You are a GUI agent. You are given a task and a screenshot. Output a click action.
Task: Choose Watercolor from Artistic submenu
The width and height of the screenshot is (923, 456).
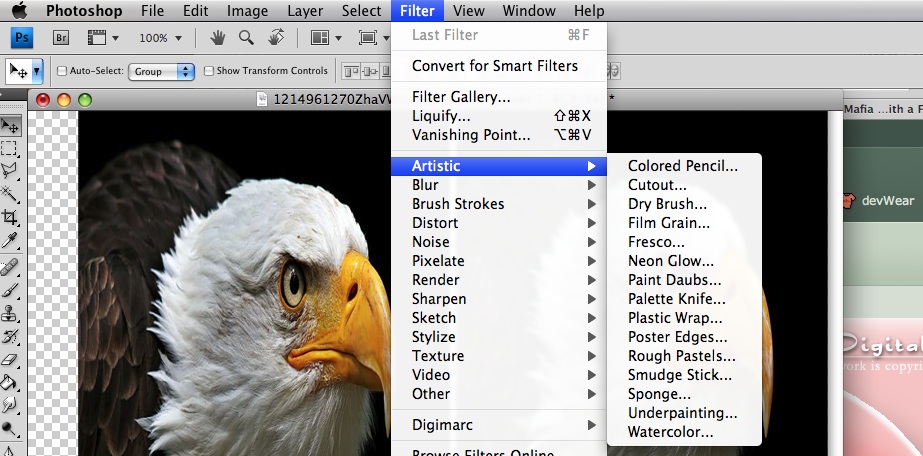(x=670, y=432)
